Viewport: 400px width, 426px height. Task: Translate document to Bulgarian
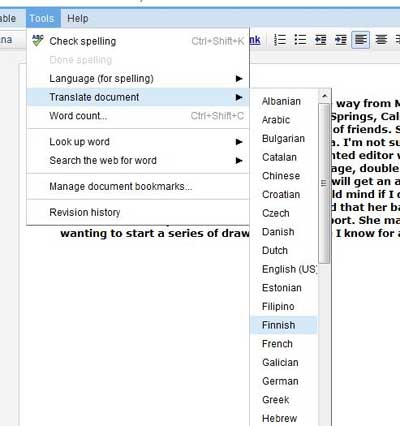pos(284,139)
